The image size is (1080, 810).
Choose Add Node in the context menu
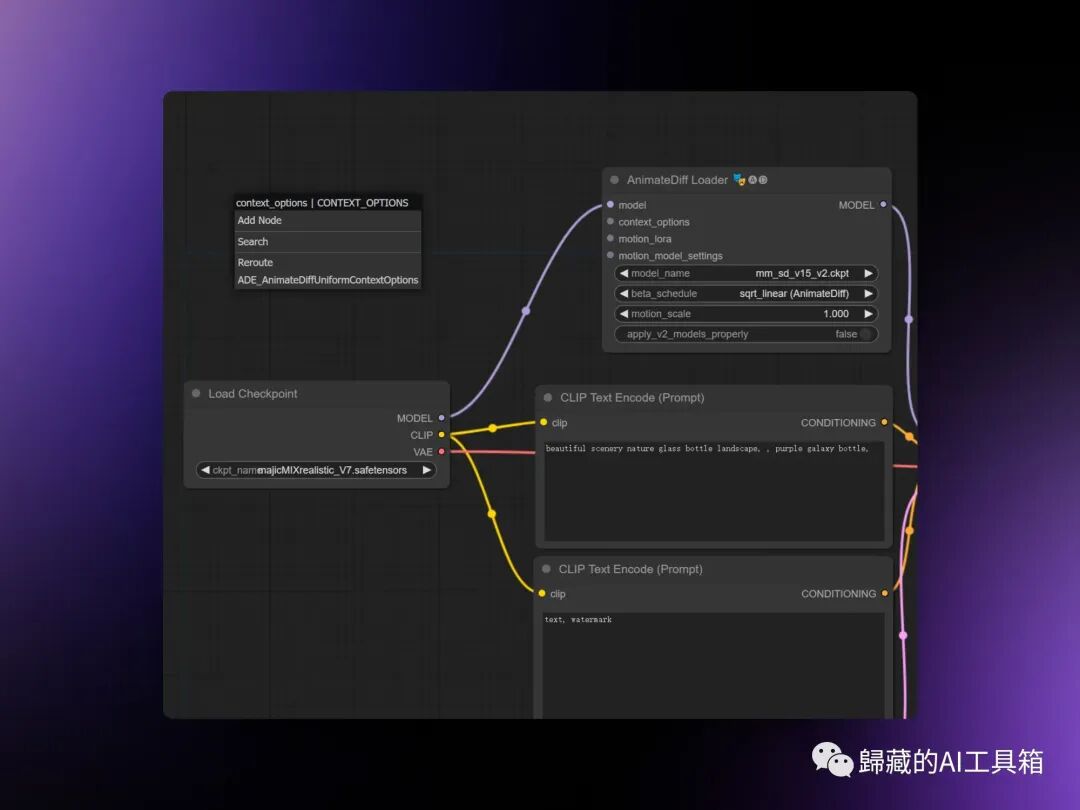point(328,220)
